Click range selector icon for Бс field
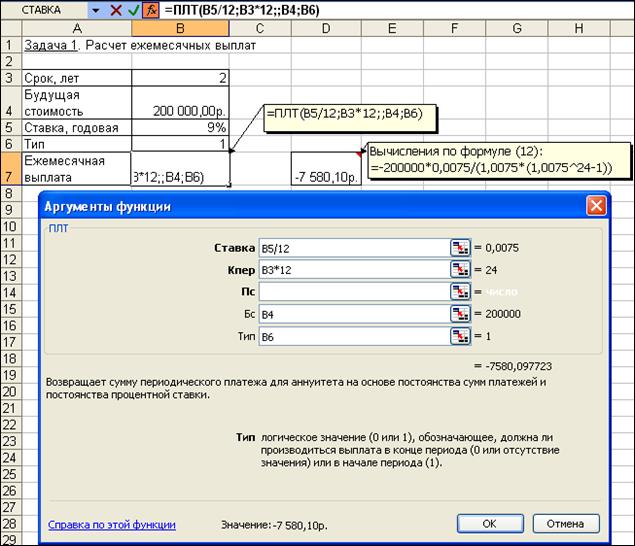This screenshot has width=635, height=546. [x=459, y=314]
